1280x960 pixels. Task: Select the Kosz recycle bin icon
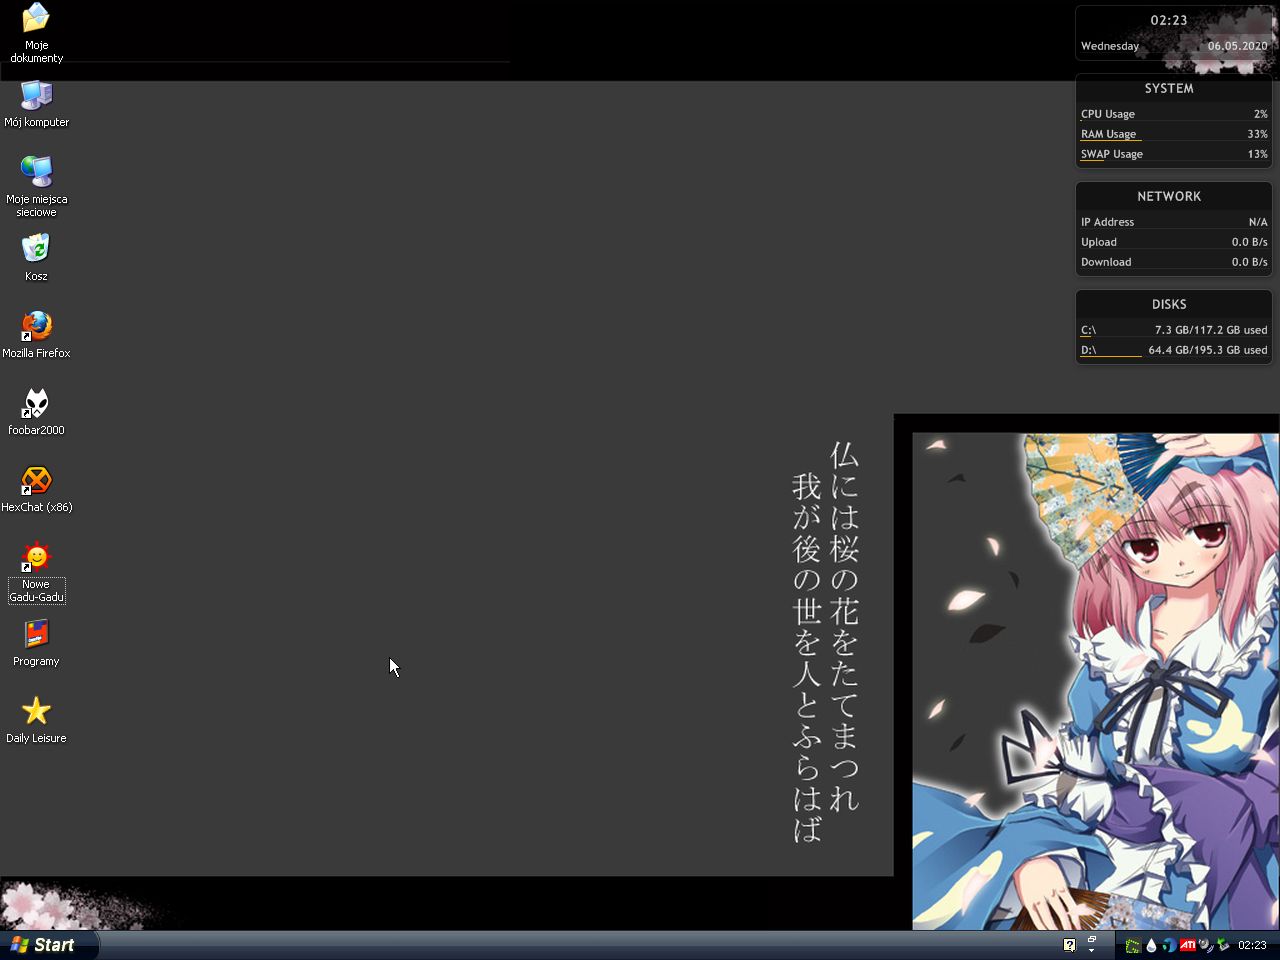pos(36,257)
